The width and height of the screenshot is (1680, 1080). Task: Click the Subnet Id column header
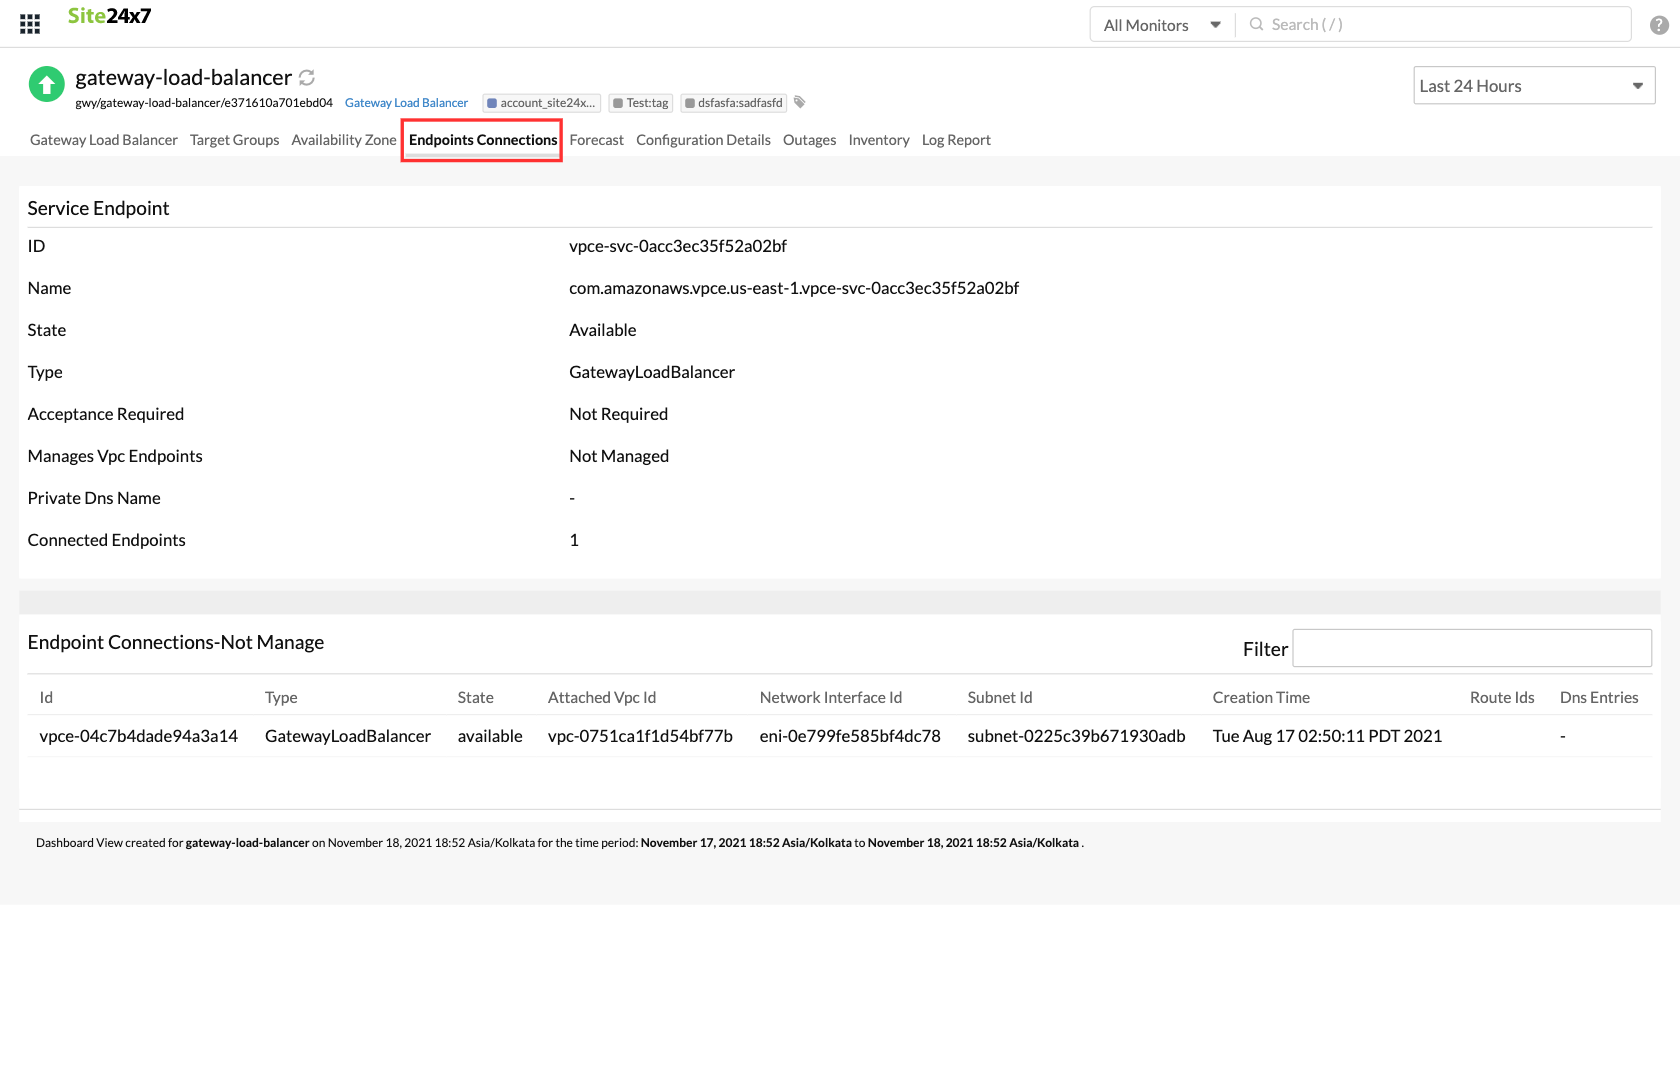point(1000,698)
